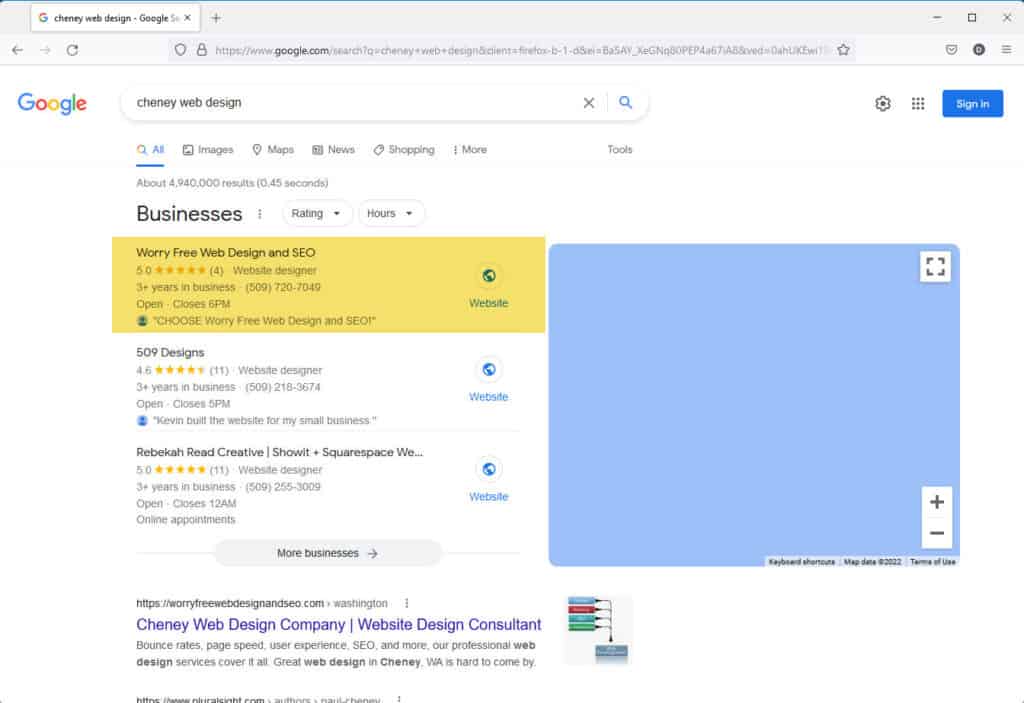This screenshot has height=703, width=1024.
Task: Visit Worry Free Web Design website globe icon
Action: 488,276
